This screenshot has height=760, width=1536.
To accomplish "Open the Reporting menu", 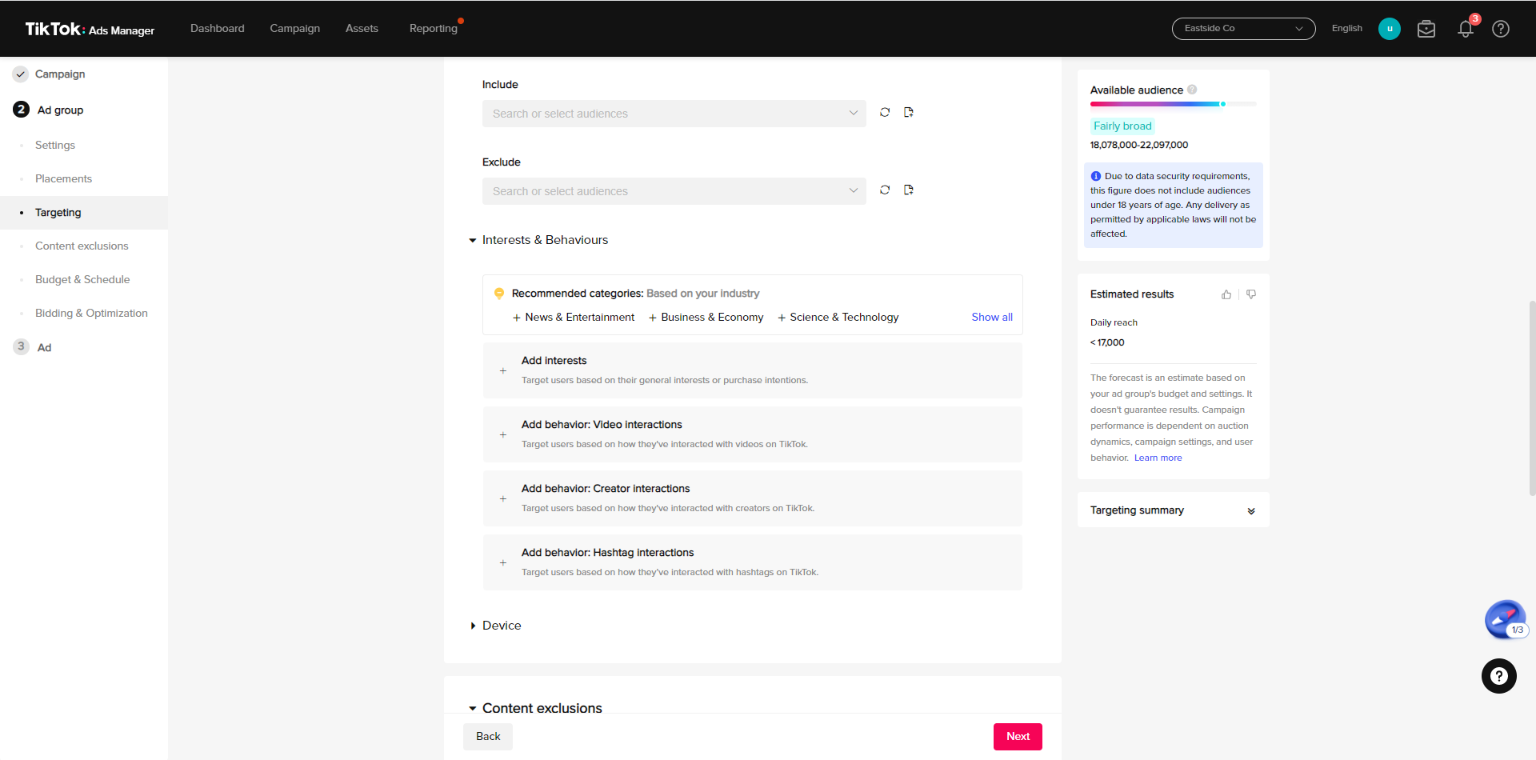I will 433,28.
